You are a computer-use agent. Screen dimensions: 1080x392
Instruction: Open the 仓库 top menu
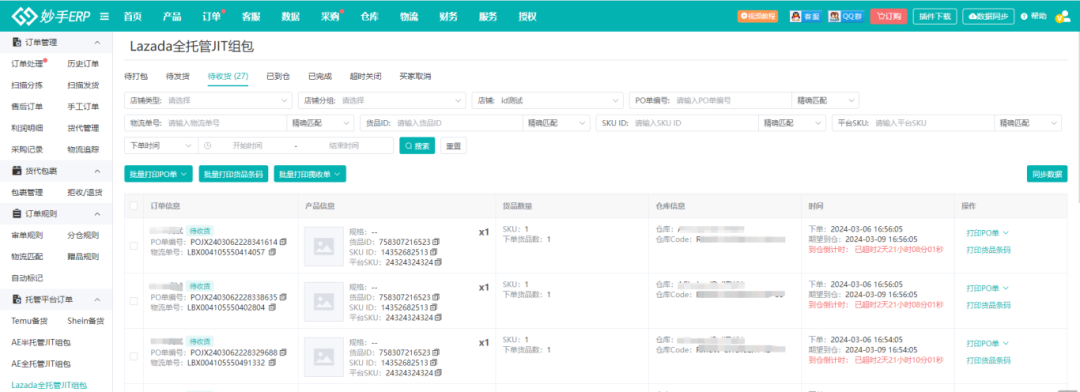coord(370,17)
